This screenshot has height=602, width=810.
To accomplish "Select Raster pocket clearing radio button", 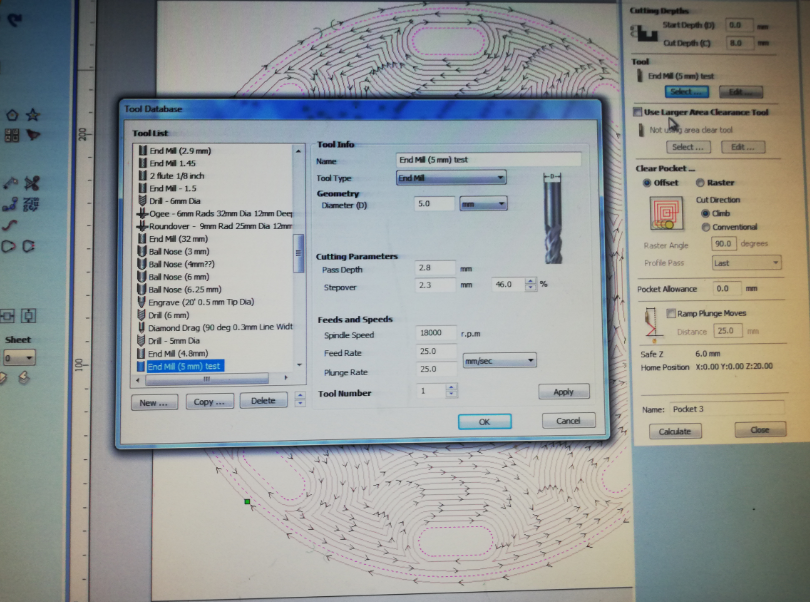I will point(700,182).
